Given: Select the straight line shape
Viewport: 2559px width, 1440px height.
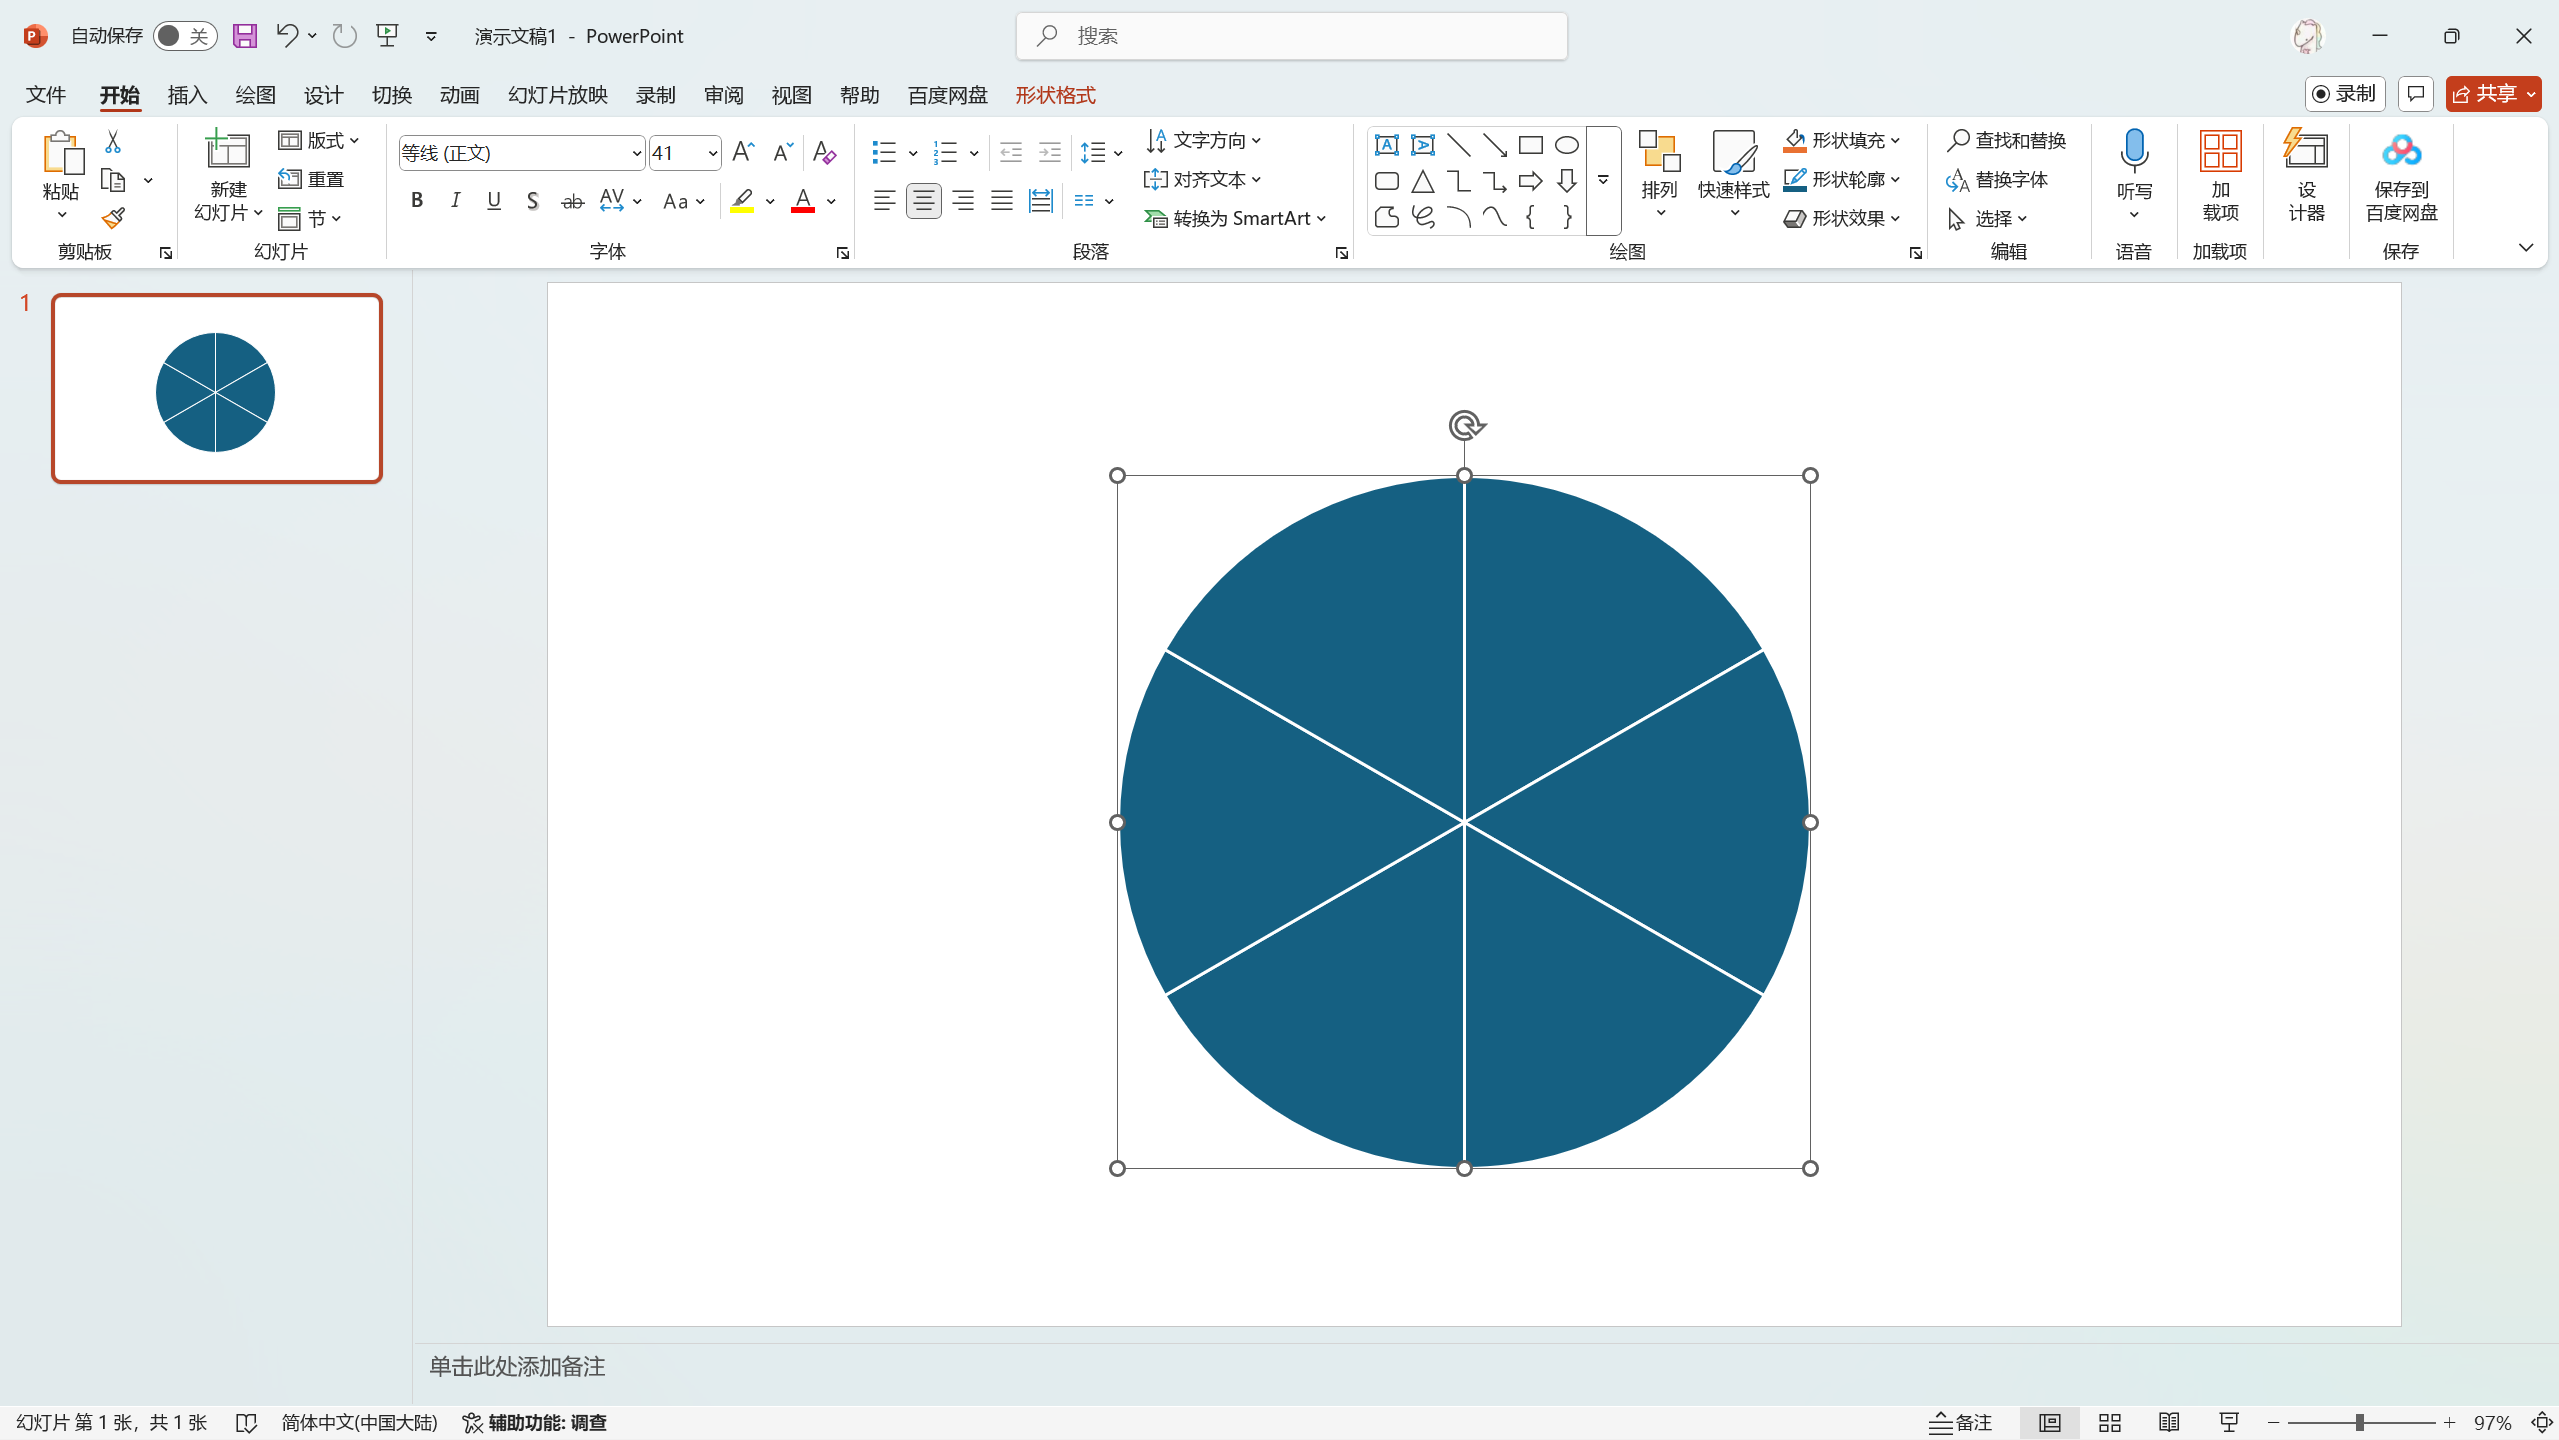Looking at the screenshot, I should pyautogui.click(x=1459, y=145).
